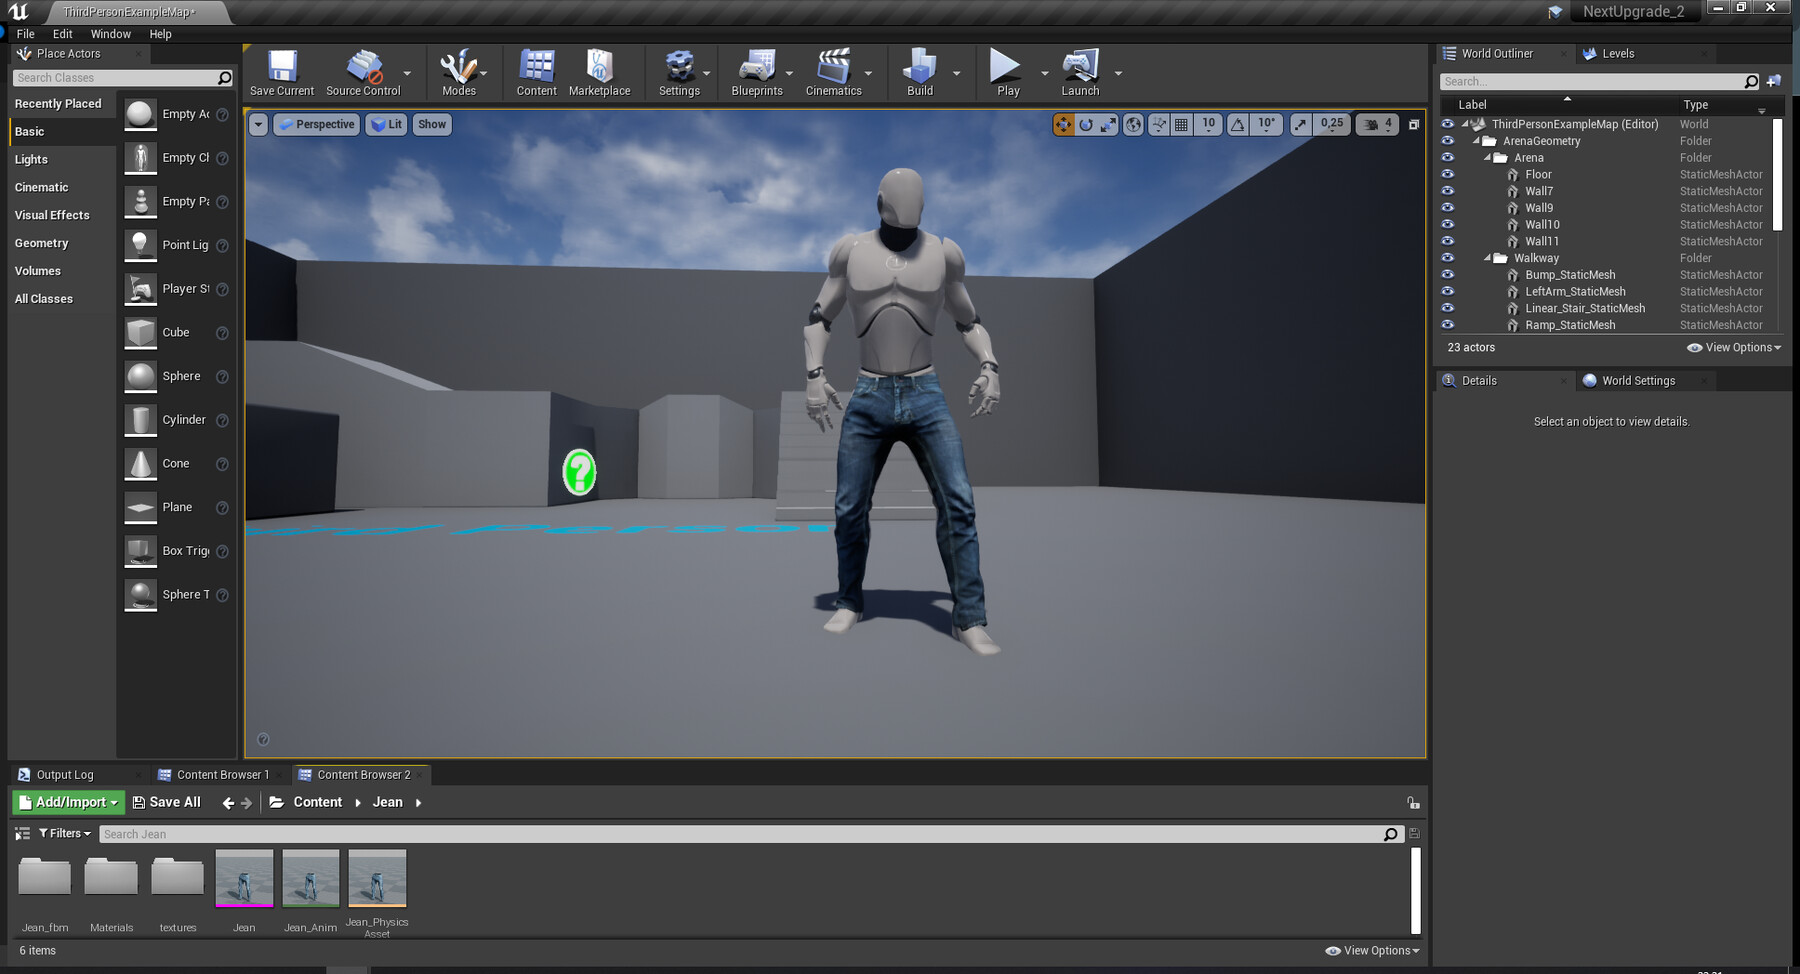
Task: Open the Filters dropdown in Content Browser
Action: pos(65,834)
